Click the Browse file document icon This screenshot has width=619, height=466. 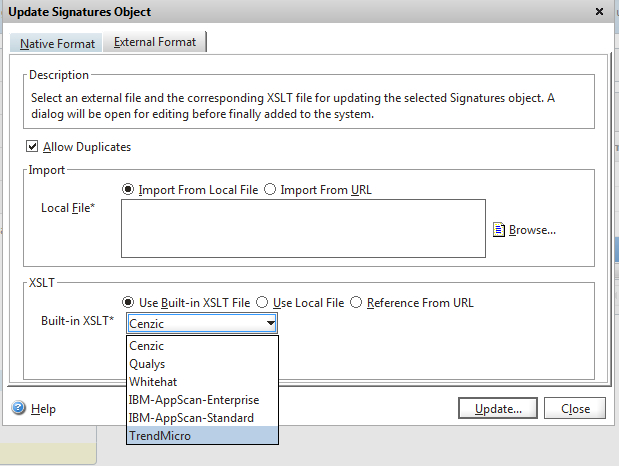pos(499,230)
